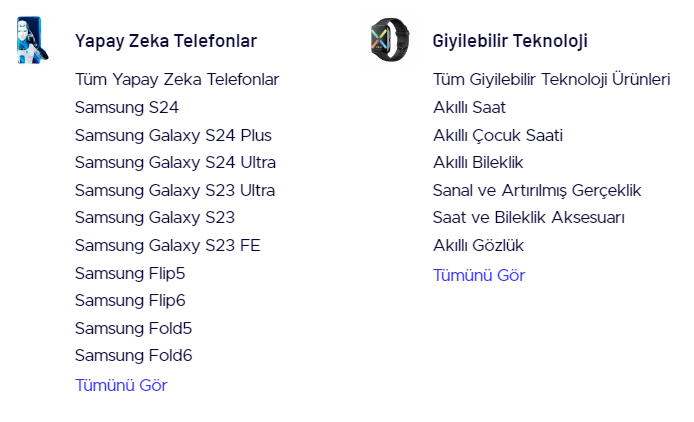This screenshot has height=422, width=694.
Task: Open Tüm Giyilebilir Teknoloji Ürünleri
Action: pos(551,79)
